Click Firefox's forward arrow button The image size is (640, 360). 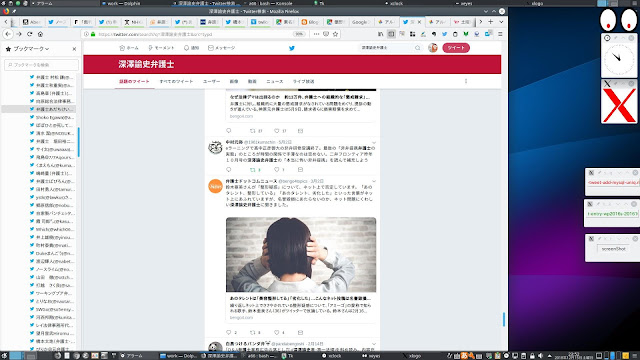[19, 34]
